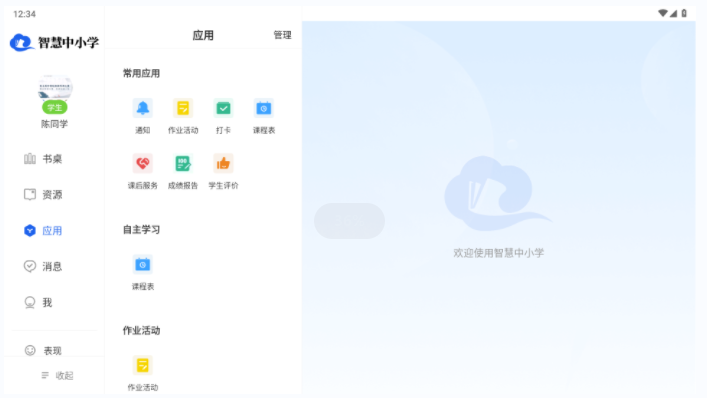Click the battery status icon
The width and height of the screenshot is (707, 398).
(x=684, y=13)
